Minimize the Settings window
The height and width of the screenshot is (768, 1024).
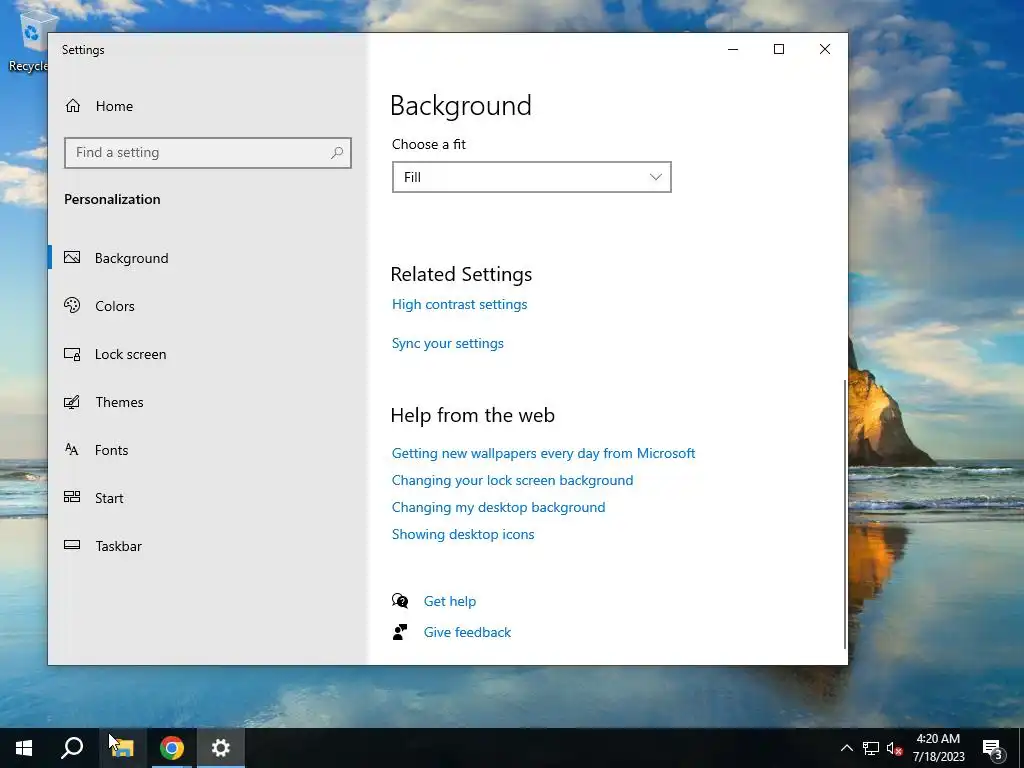pos(733,49)
